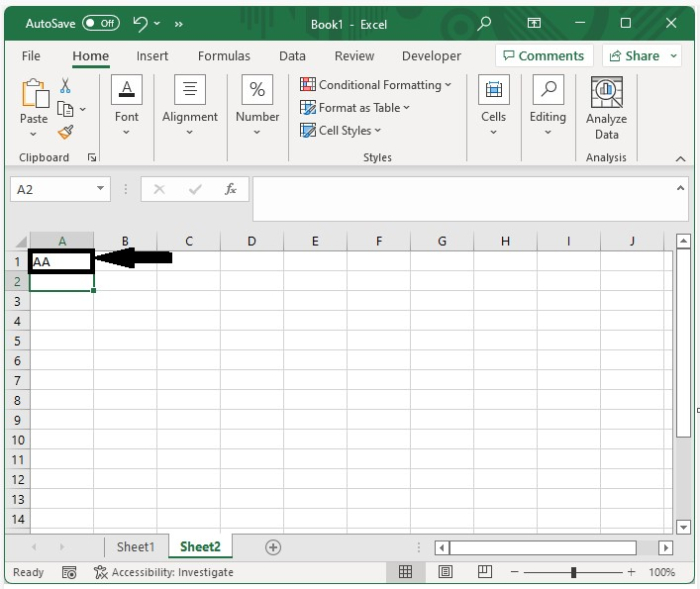Image resolution: width=700 pixels, height=589 pixels.
Task: Click Accessibility: Investigate in status bar
Action: coord(164,572)
